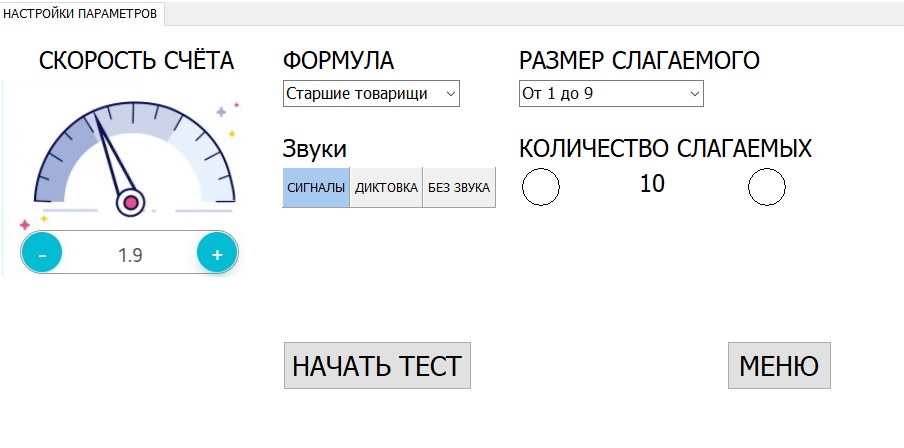Click the right circle beside the number 10
904x448 pixels.
(767, 187)
